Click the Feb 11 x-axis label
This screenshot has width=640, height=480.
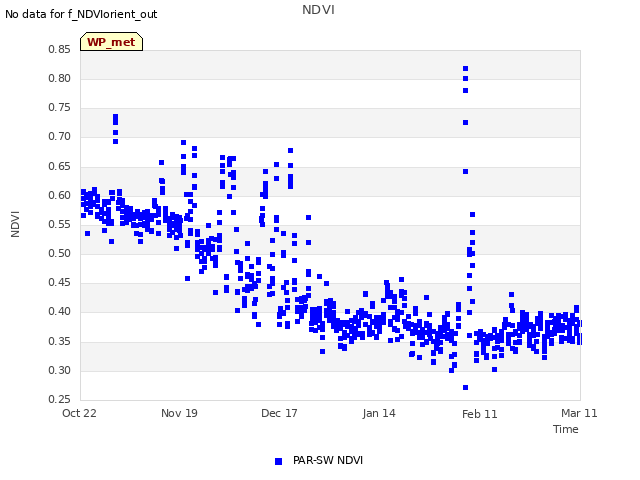coord(480,414)
